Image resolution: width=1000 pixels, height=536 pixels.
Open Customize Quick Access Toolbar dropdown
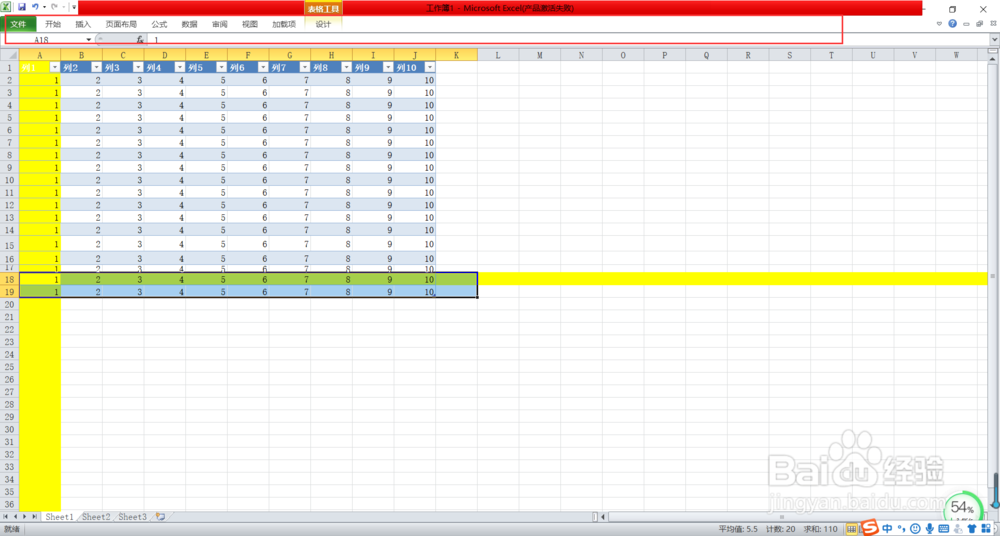74,7
